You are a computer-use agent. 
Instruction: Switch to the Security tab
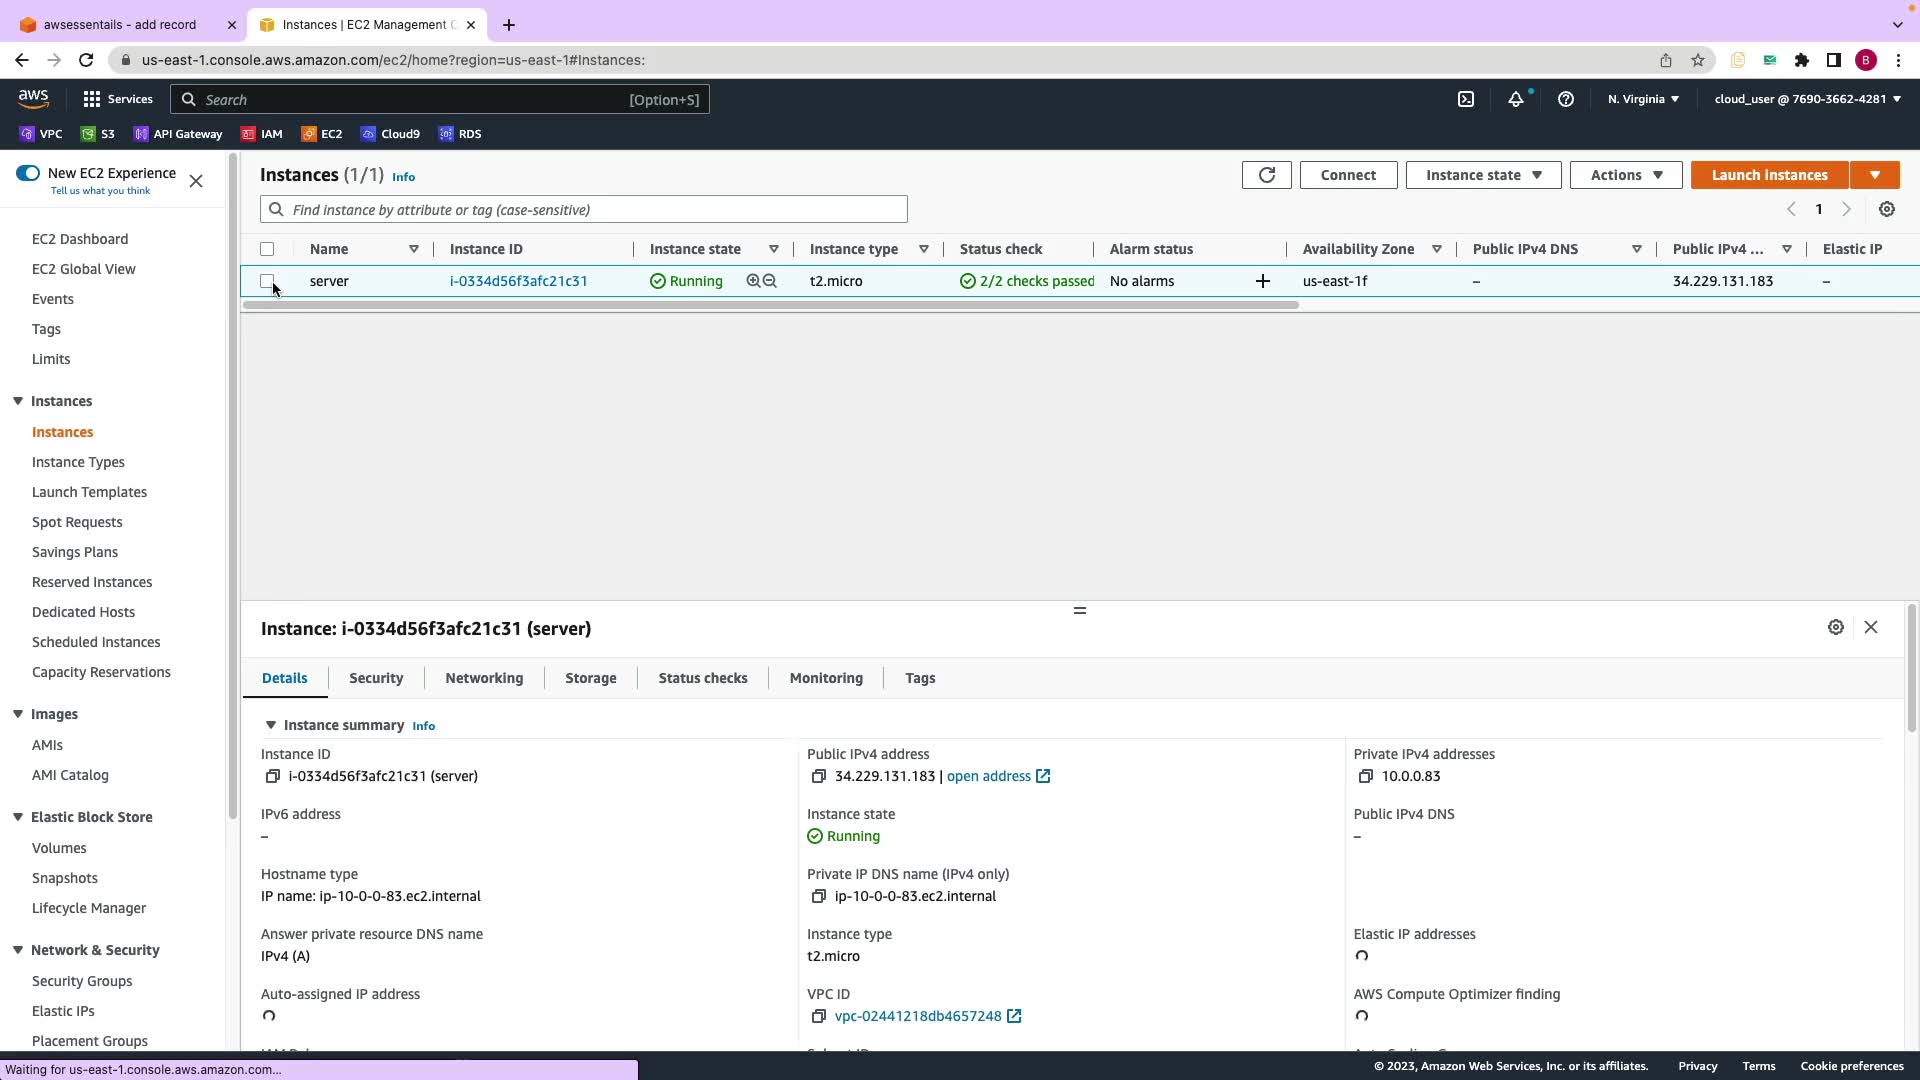[x=376, y=678]
